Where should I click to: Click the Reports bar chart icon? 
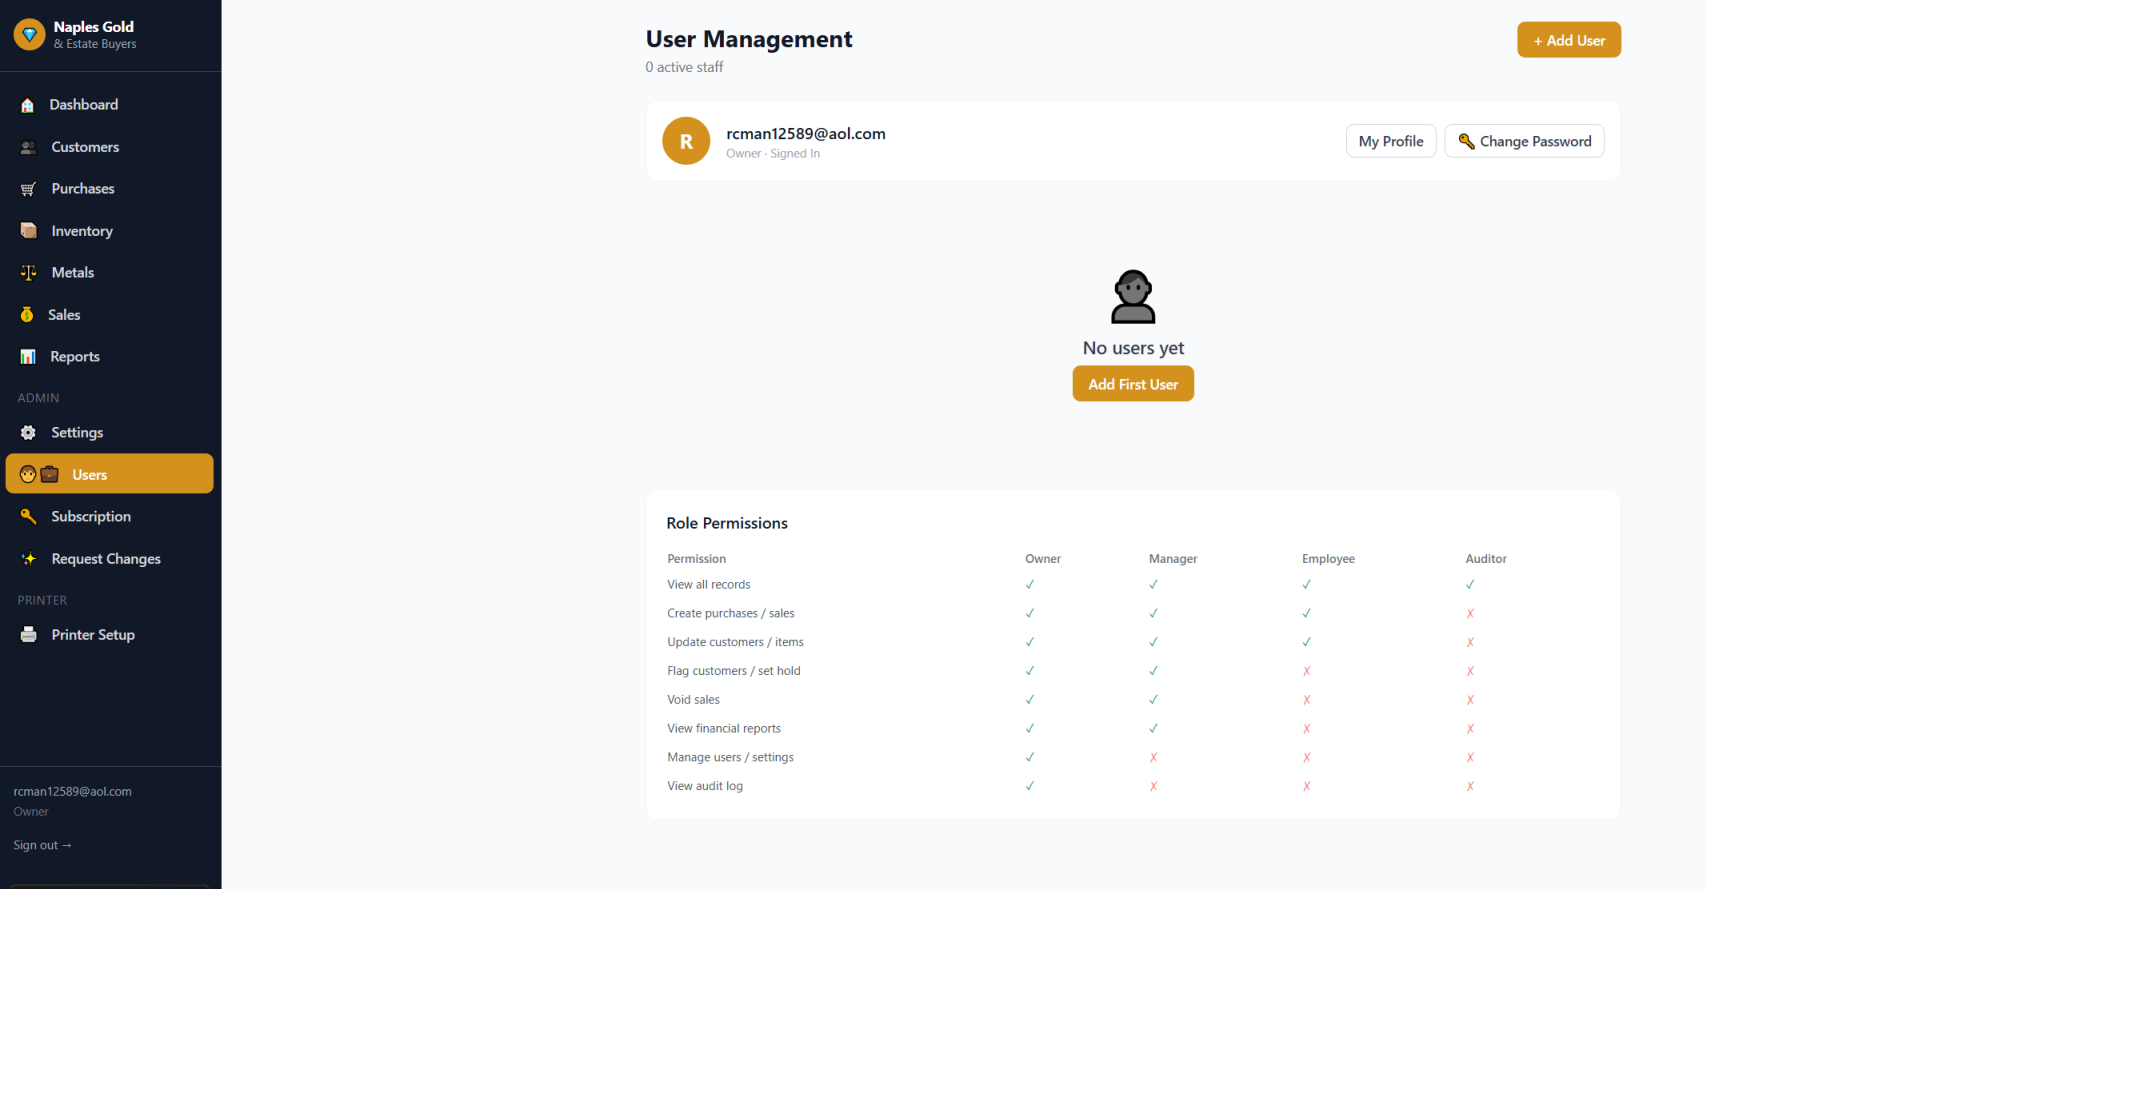coord(28,357)
